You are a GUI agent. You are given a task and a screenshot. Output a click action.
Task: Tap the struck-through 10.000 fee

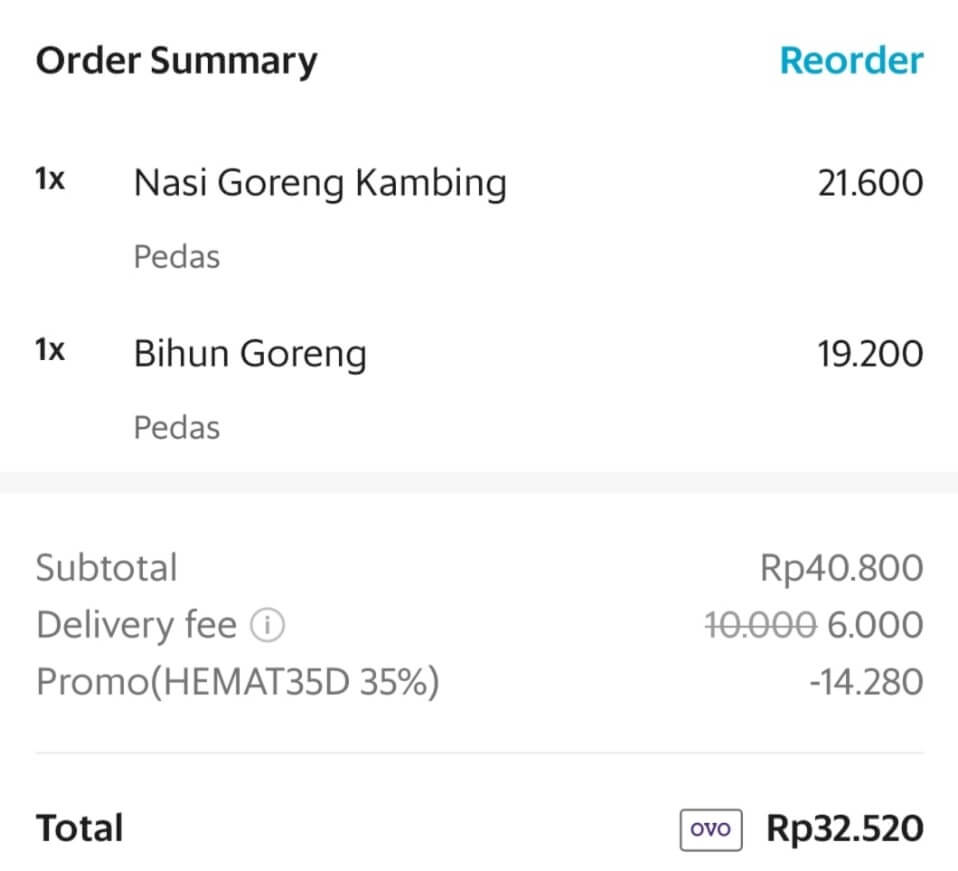[x=760, y=625]
